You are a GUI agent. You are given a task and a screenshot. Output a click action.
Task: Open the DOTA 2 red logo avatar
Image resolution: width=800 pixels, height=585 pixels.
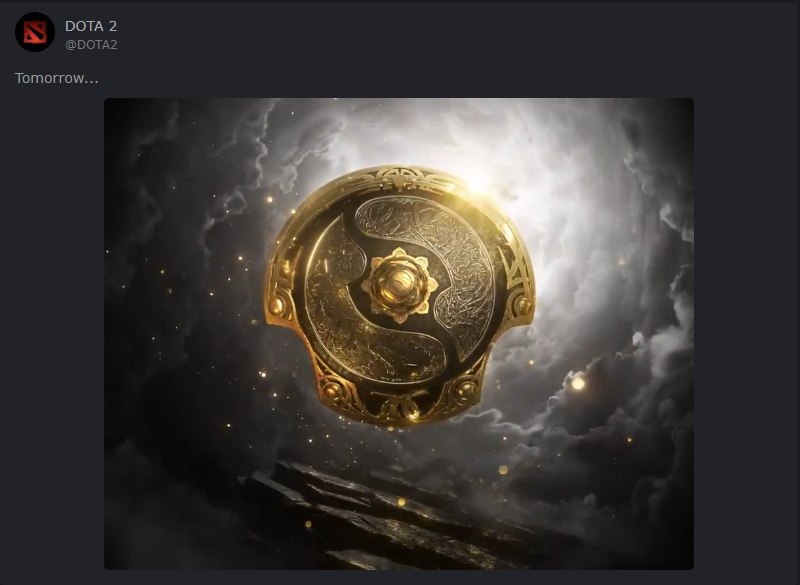[35, 32]
